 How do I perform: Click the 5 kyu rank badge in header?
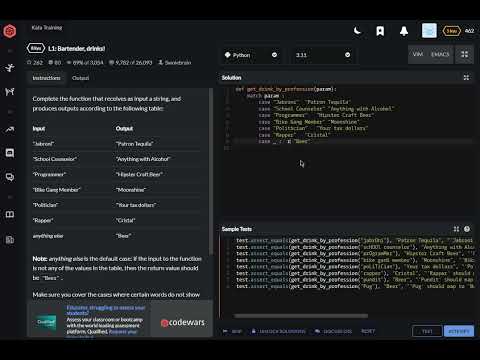coord(451,31)
